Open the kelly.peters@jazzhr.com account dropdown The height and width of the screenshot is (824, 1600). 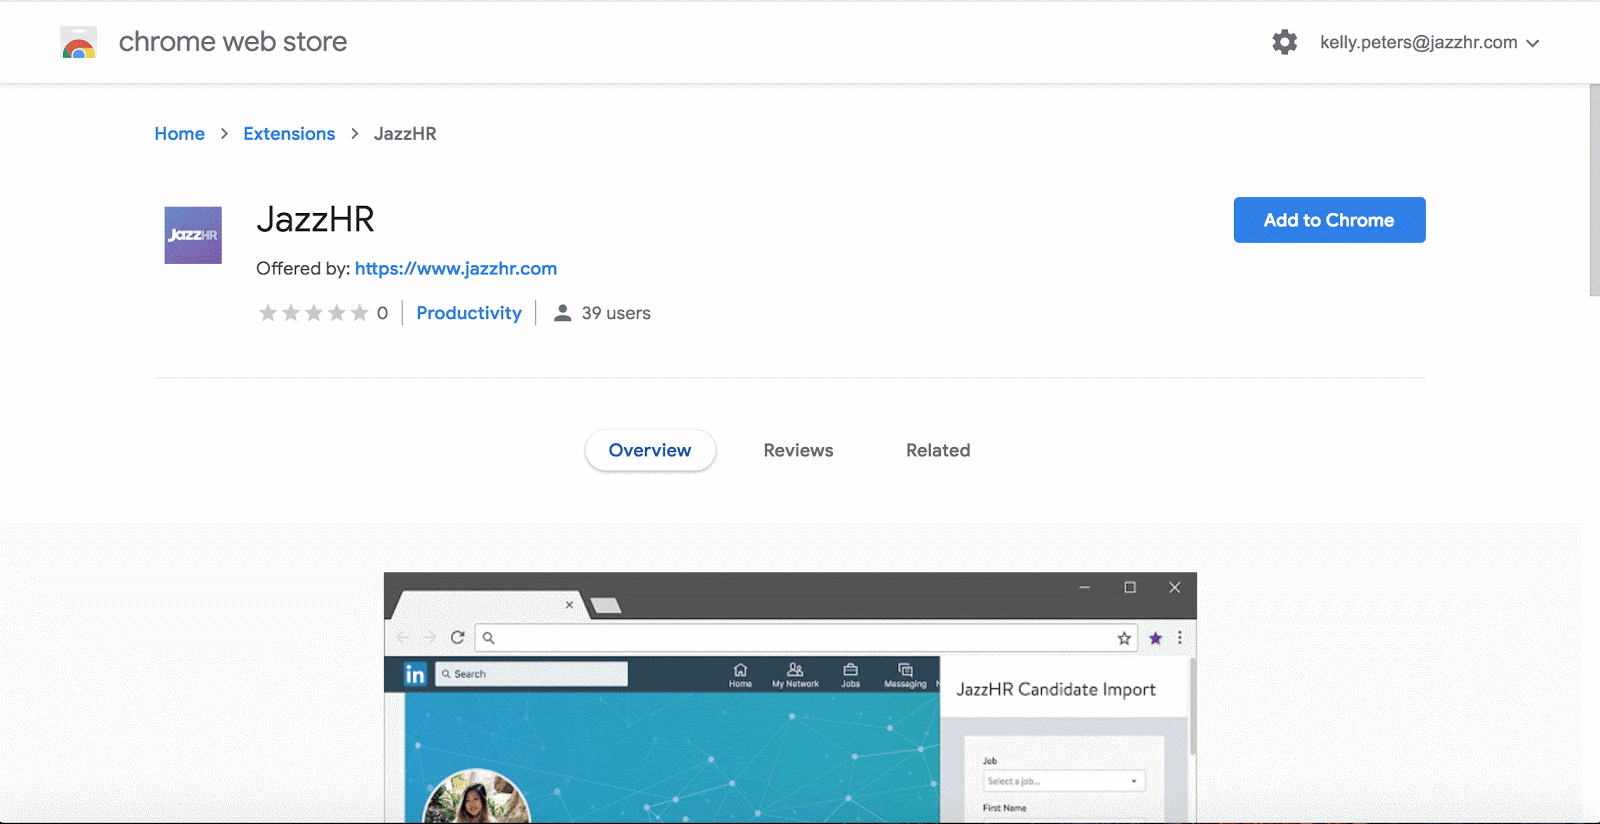[x=1430, y=42]
